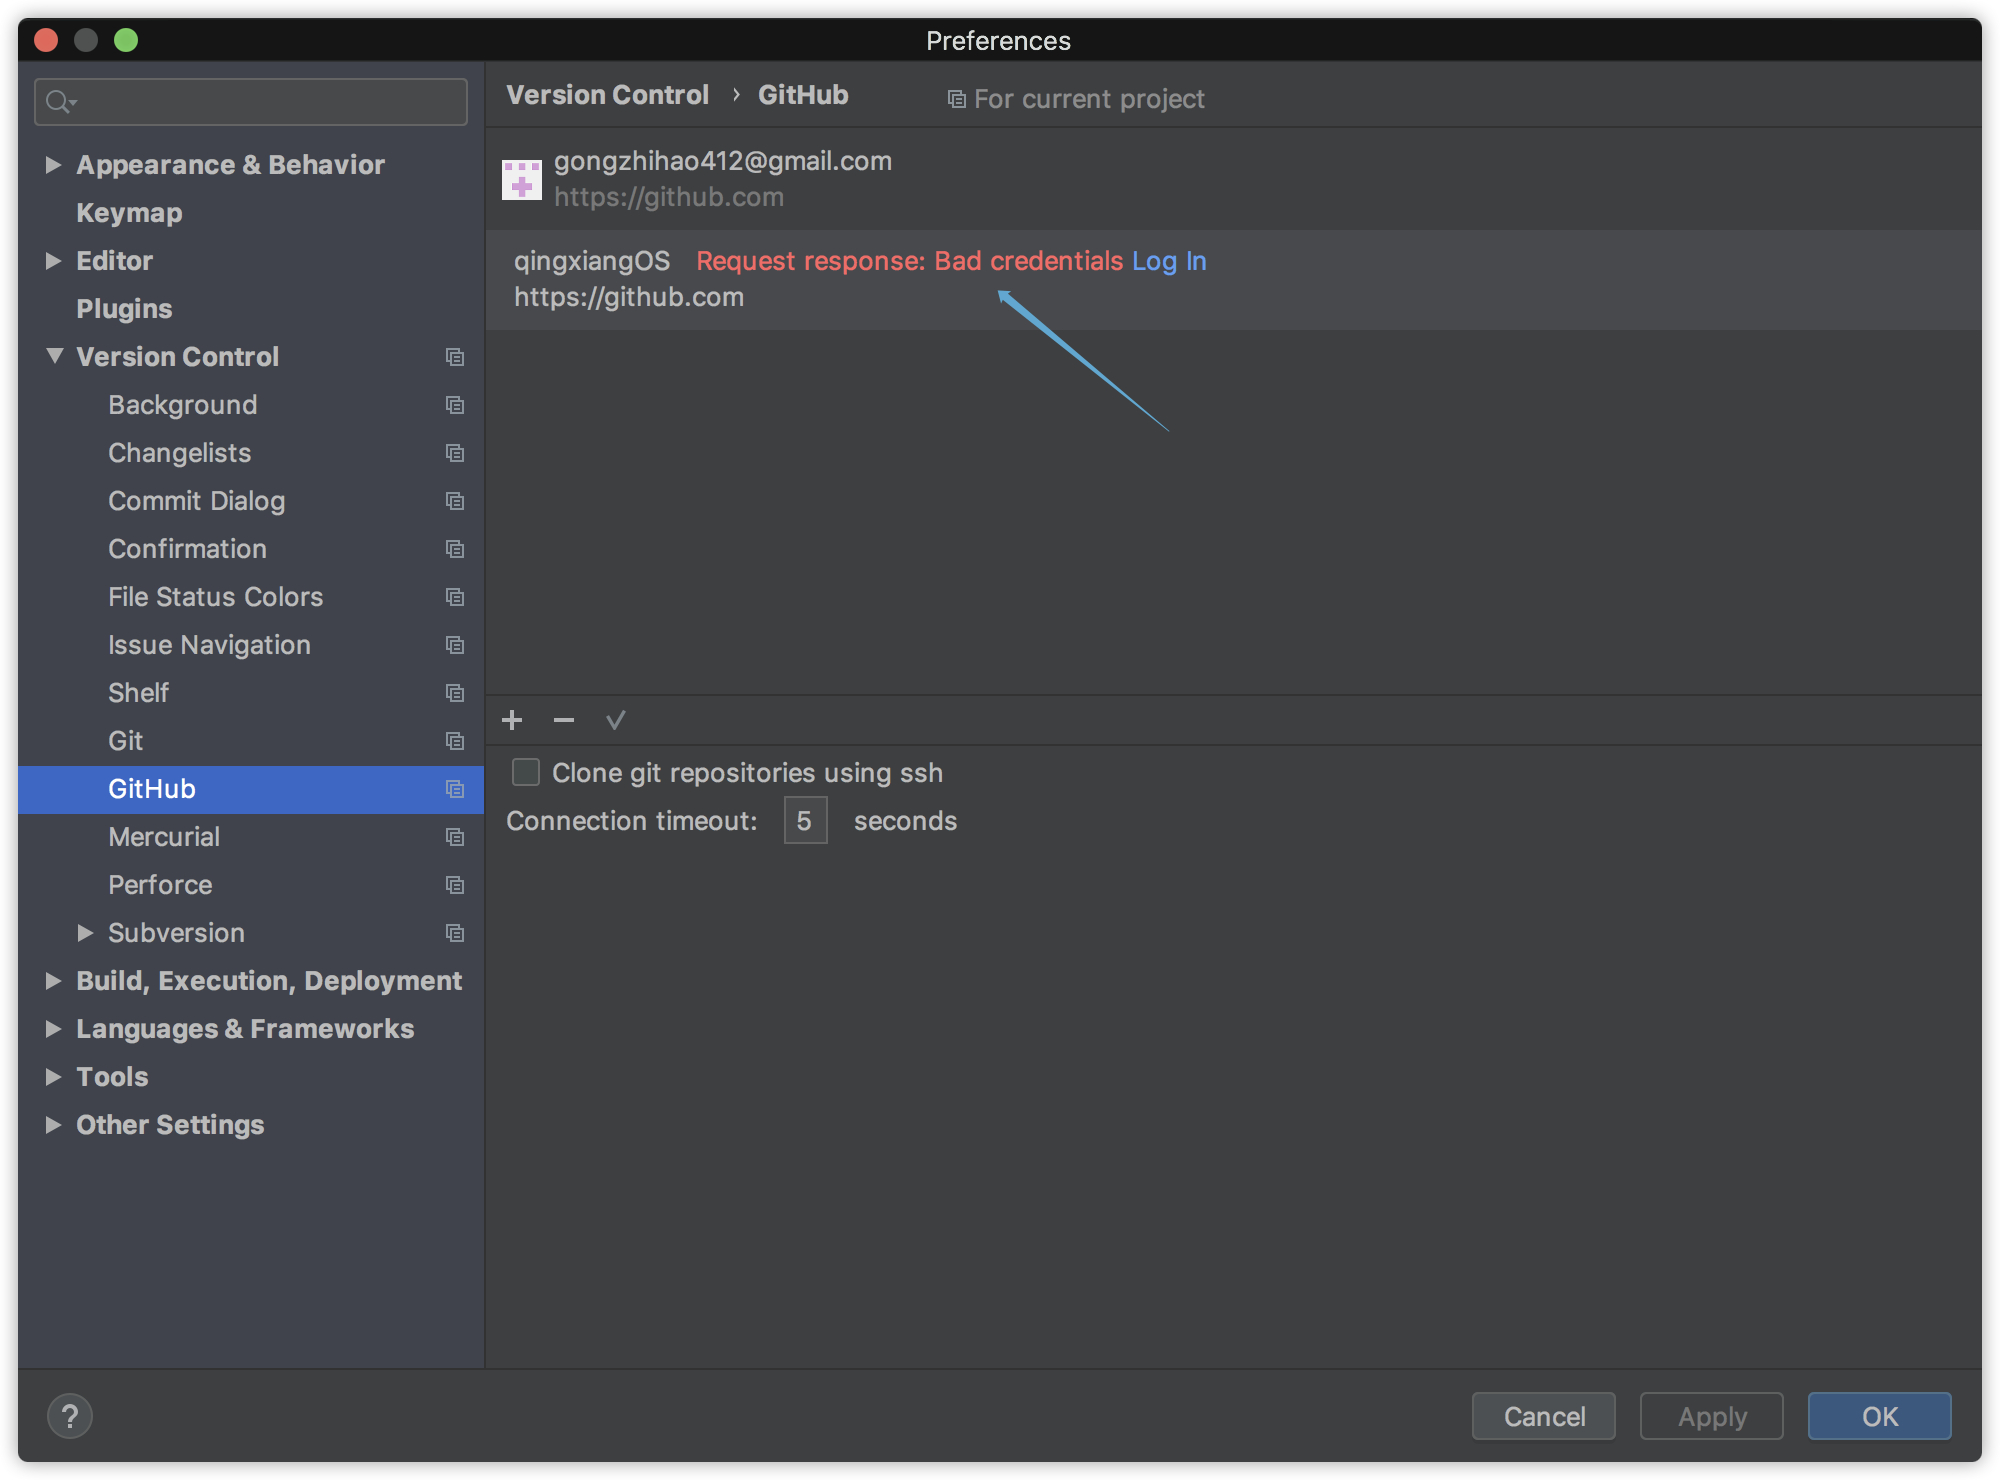
Task: Click project-level icon beside Version Control
Action: tap(455, 357)
